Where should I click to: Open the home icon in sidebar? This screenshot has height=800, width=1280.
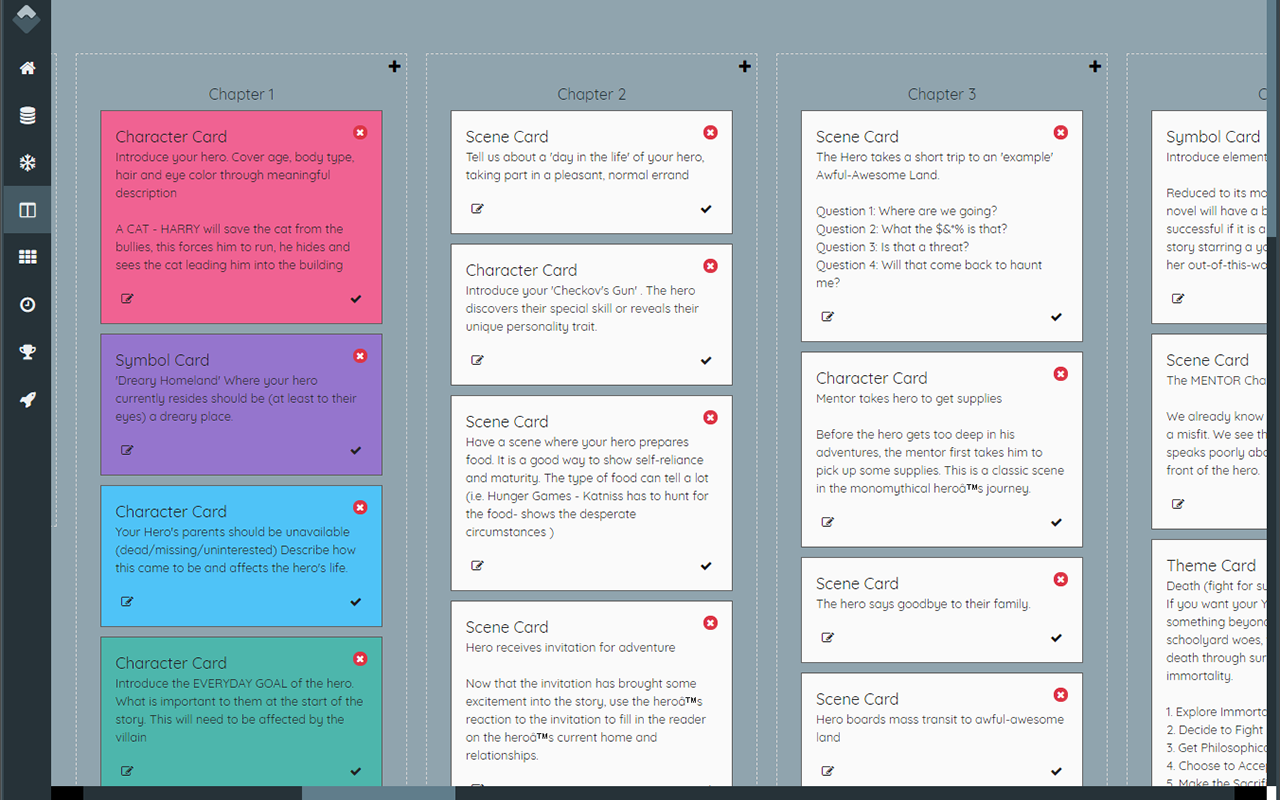pyautogui.click(x=27, y=68)
